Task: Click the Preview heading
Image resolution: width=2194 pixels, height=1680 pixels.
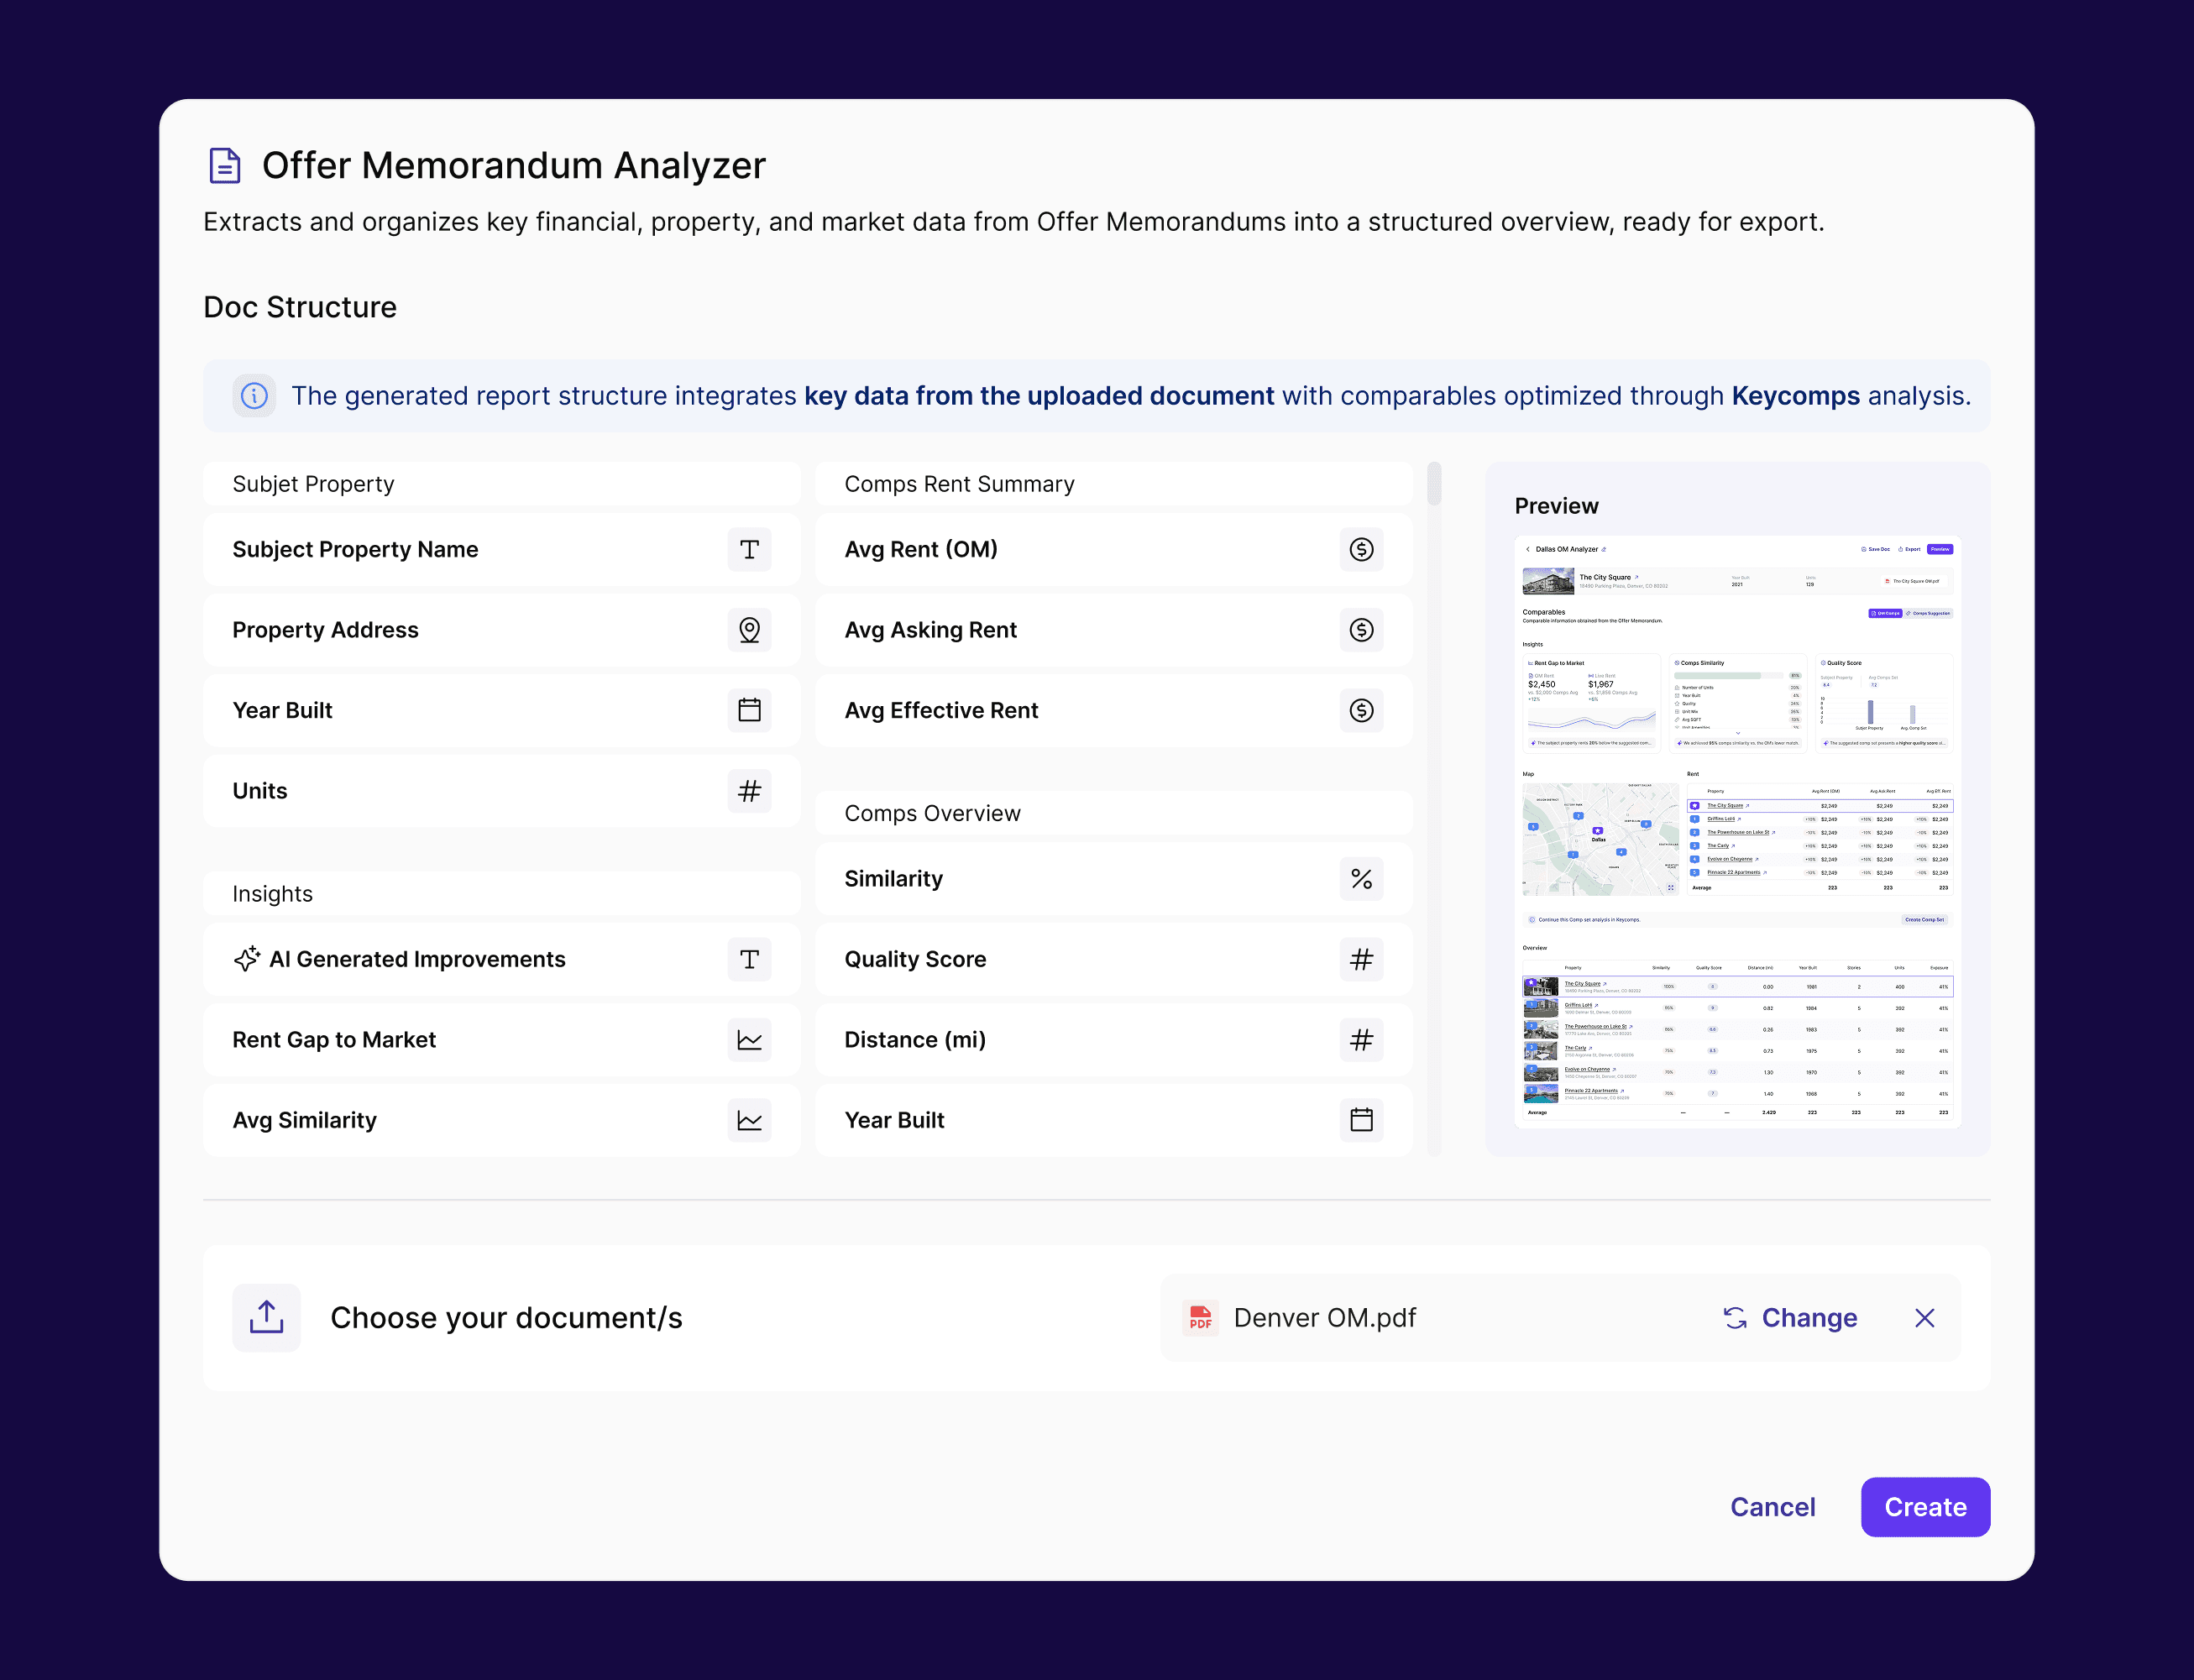Action: pos(1556,506)
